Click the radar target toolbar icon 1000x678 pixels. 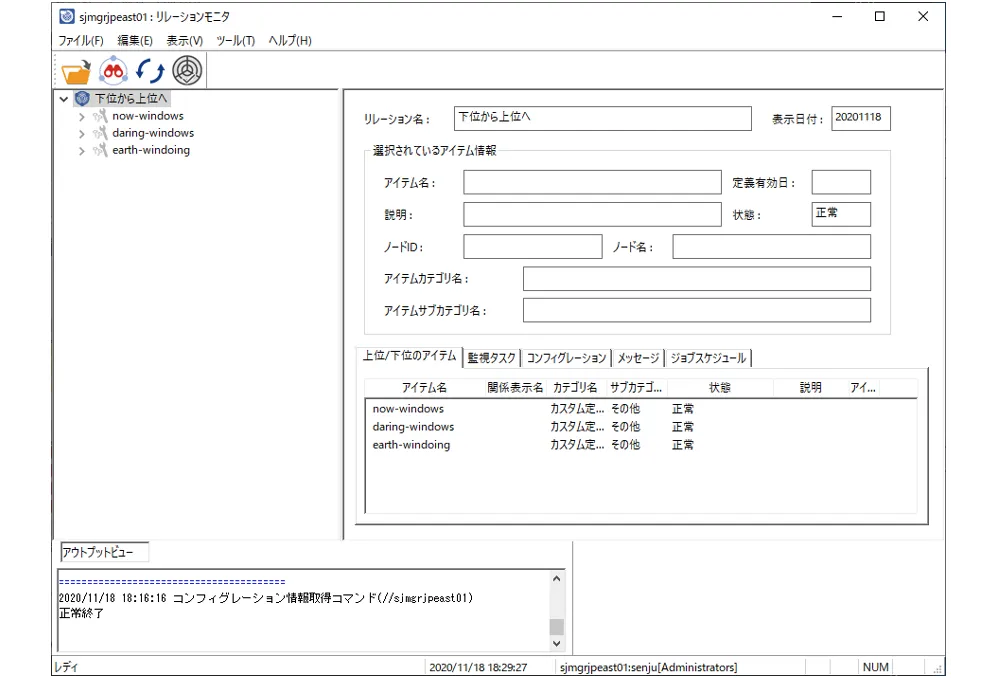pos(188,71)
